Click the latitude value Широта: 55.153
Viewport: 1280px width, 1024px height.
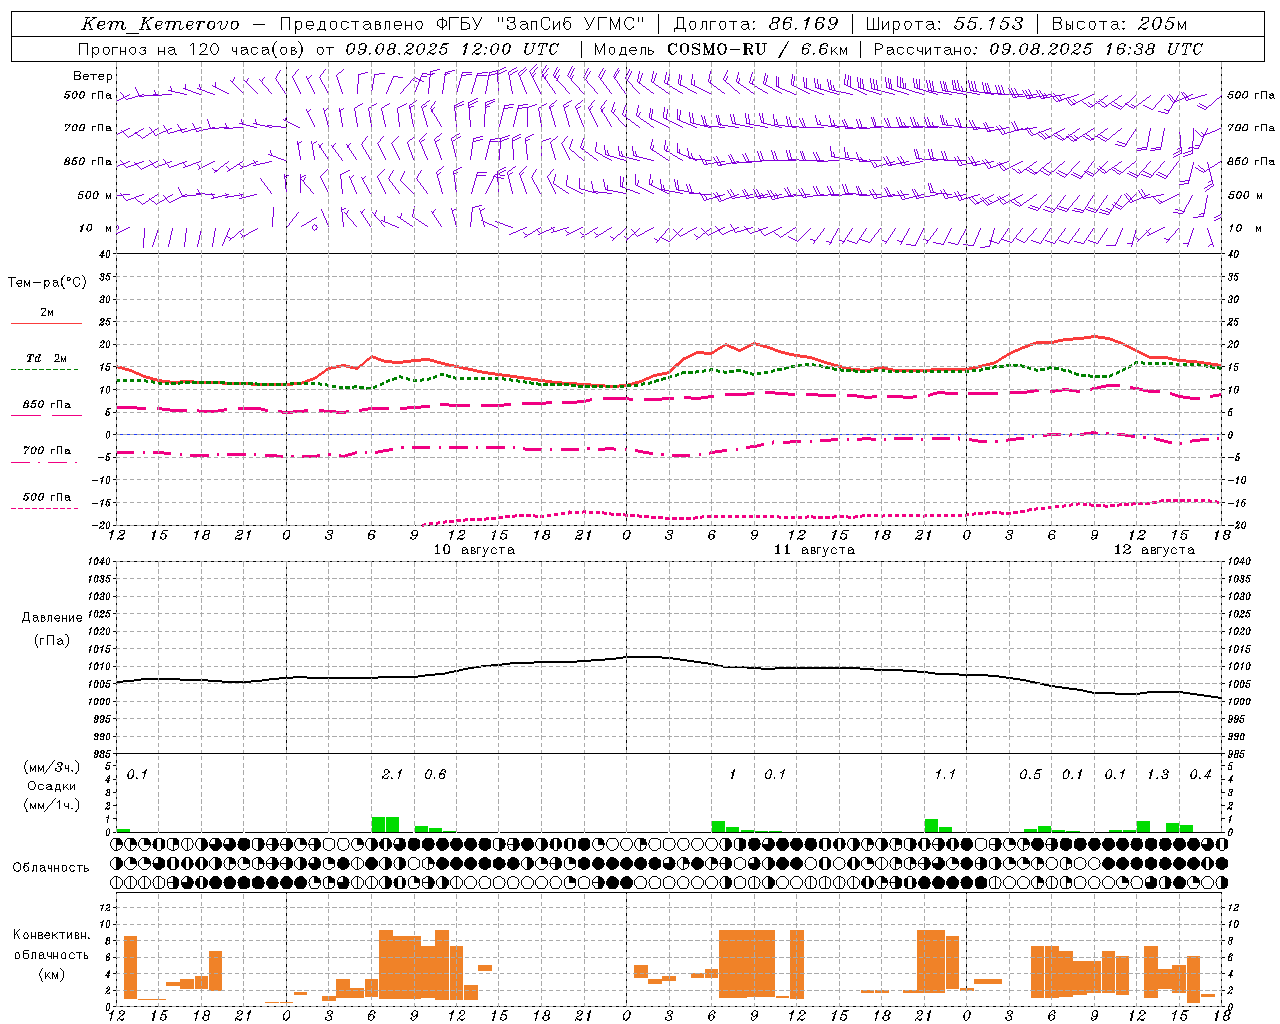tap(944, 24)
